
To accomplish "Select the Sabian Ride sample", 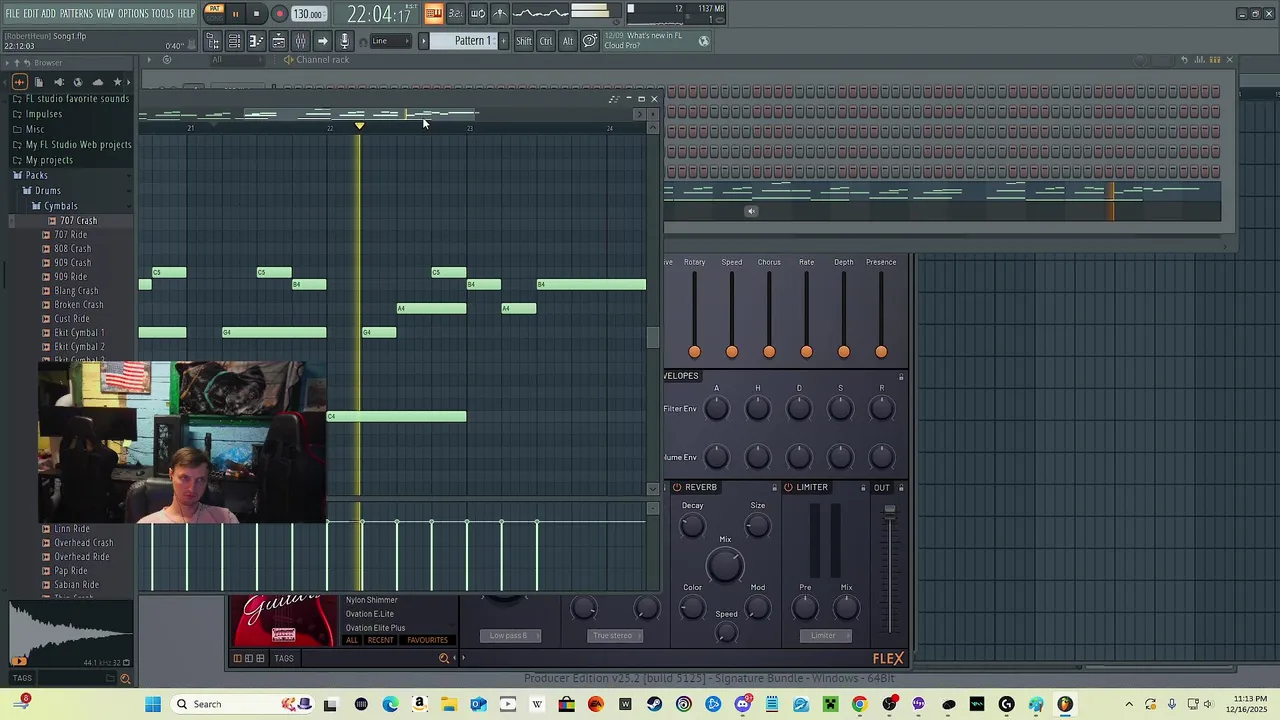I will pos(71,585).
